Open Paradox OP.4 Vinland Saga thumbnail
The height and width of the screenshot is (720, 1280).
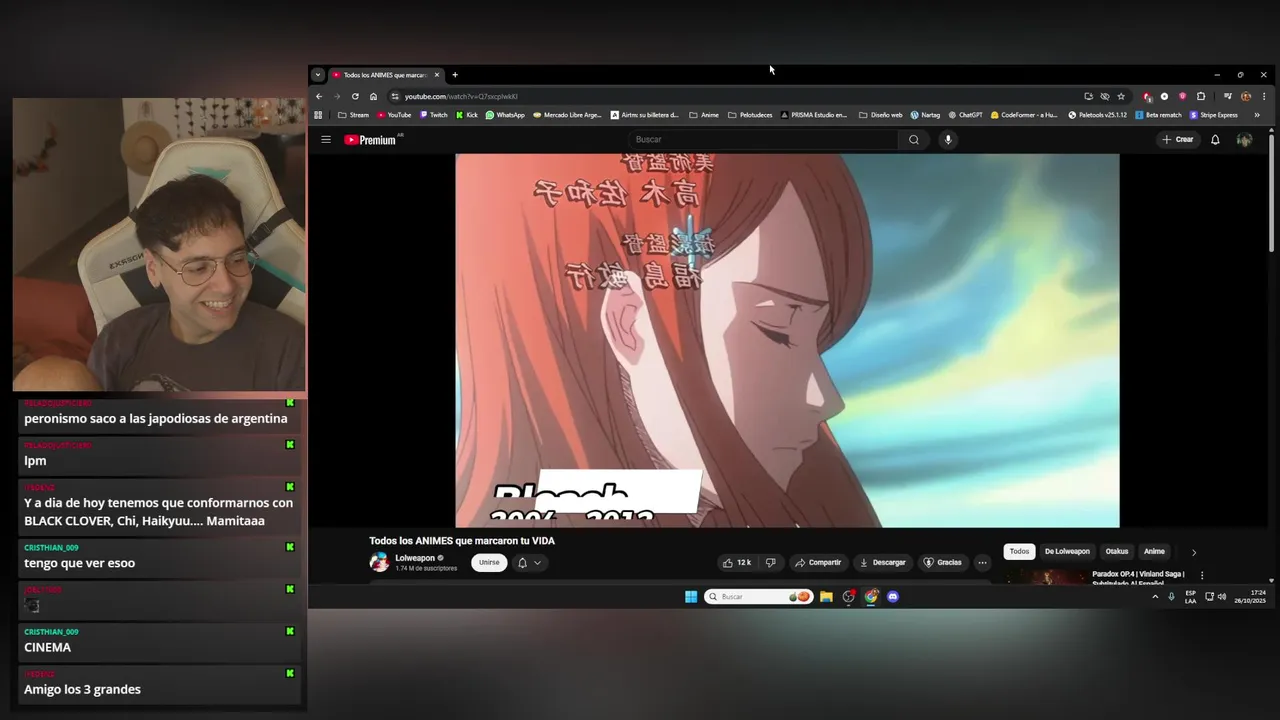click(x=1045, y=576)
